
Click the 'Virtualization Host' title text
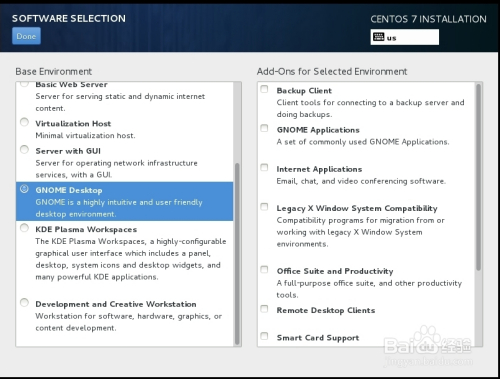[x=73, y=124]
